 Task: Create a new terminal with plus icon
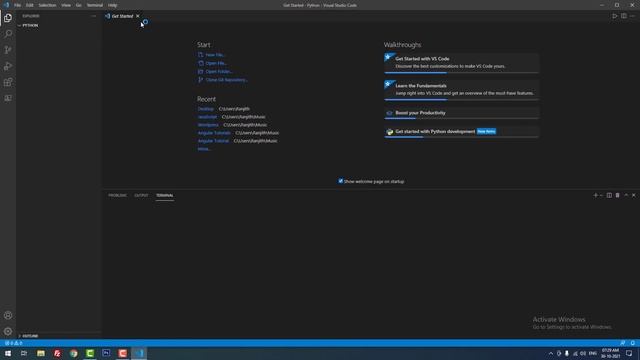596,196
